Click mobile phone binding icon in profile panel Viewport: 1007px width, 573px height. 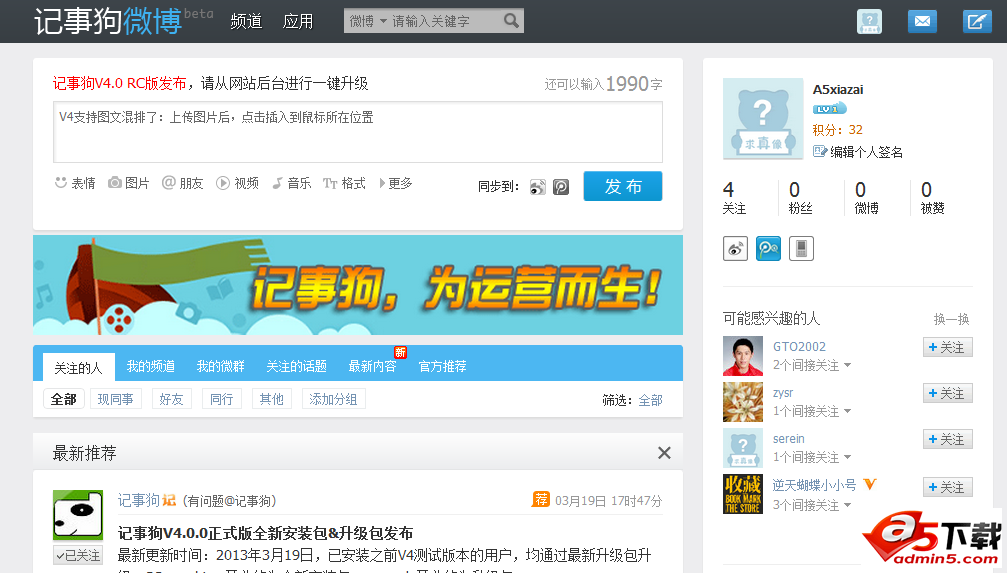801,249
